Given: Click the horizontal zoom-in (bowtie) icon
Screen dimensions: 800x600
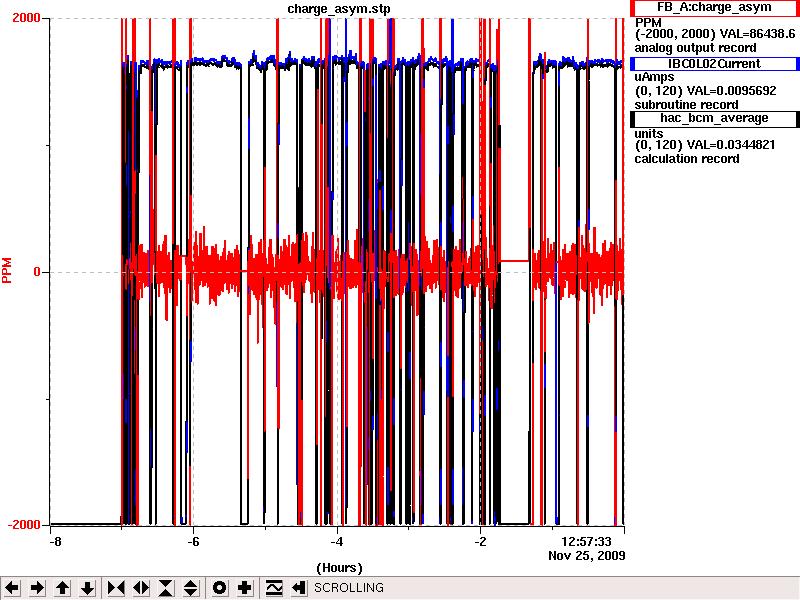Looking at the screenshot, I should [x=116, y=588].
